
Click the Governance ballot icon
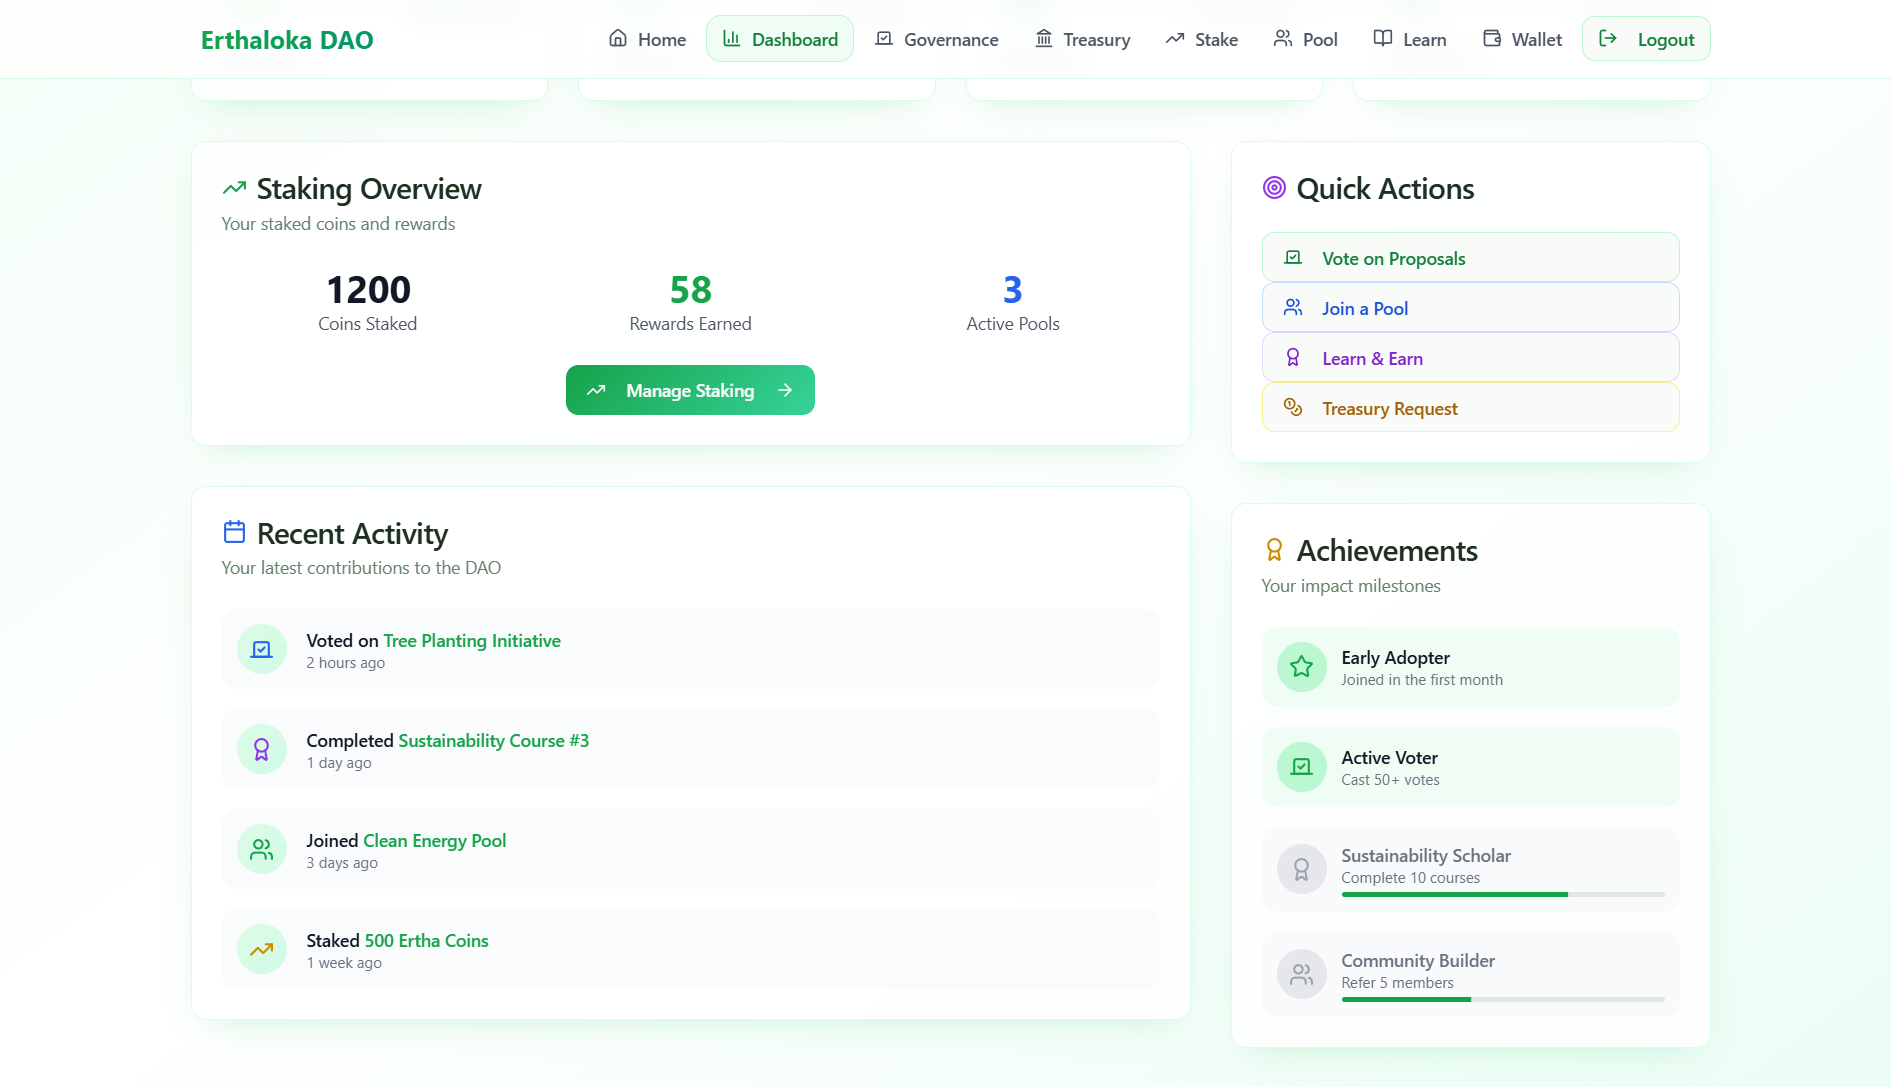[x=884, y=39]
